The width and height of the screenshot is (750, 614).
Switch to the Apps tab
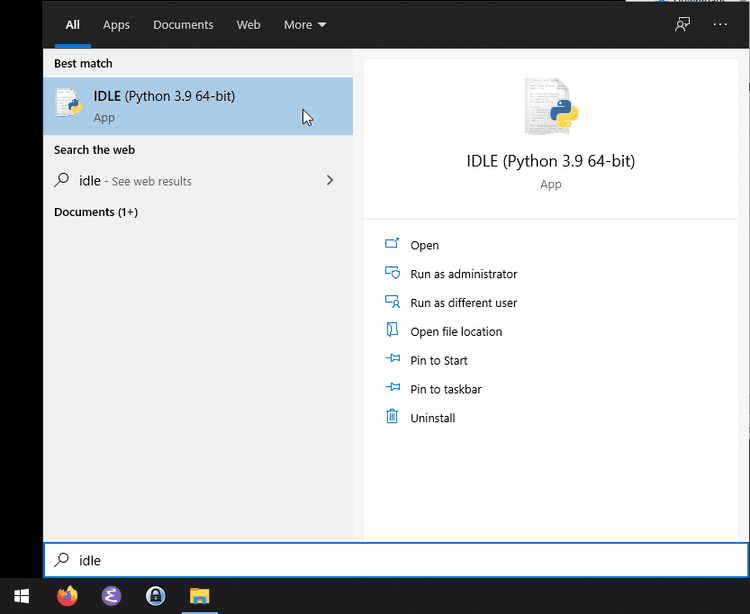(x=116, y=25)
